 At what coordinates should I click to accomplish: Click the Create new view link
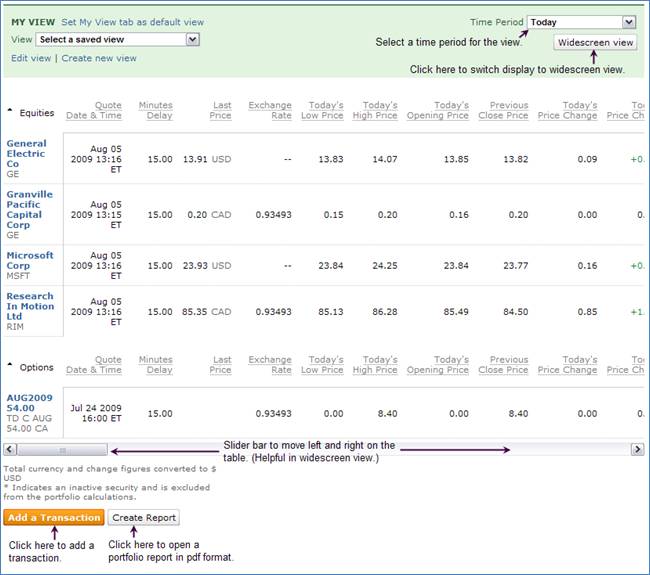tap(99, 58)
